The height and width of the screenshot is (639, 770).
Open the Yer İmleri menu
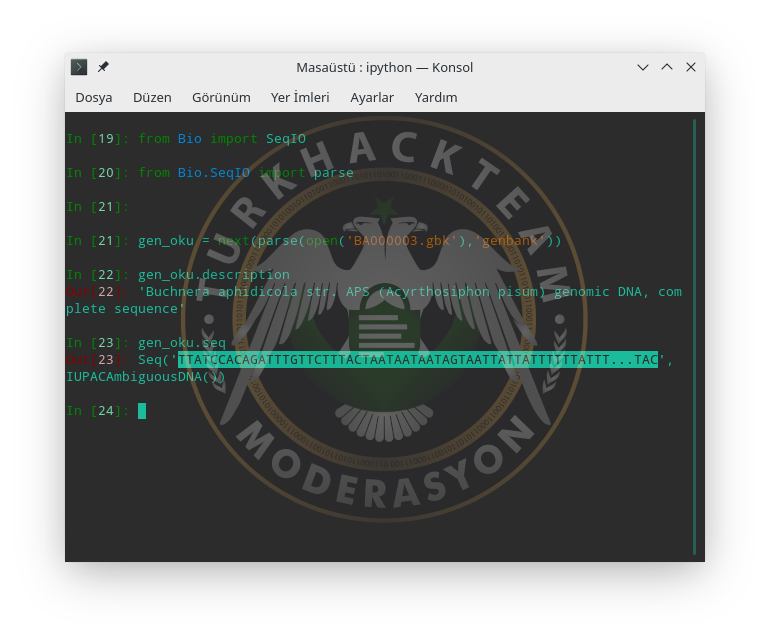[x=300, y=97]
